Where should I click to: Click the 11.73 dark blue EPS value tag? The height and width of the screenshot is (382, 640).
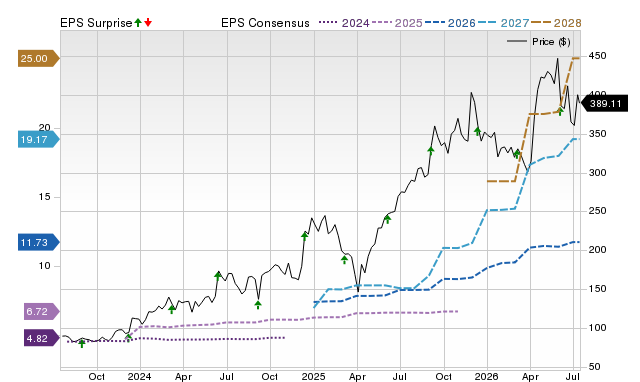38,242
